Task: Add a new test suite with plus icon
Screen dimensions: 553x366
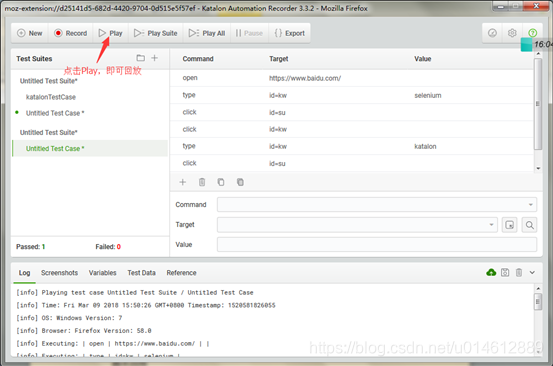Action: point(154,58)
